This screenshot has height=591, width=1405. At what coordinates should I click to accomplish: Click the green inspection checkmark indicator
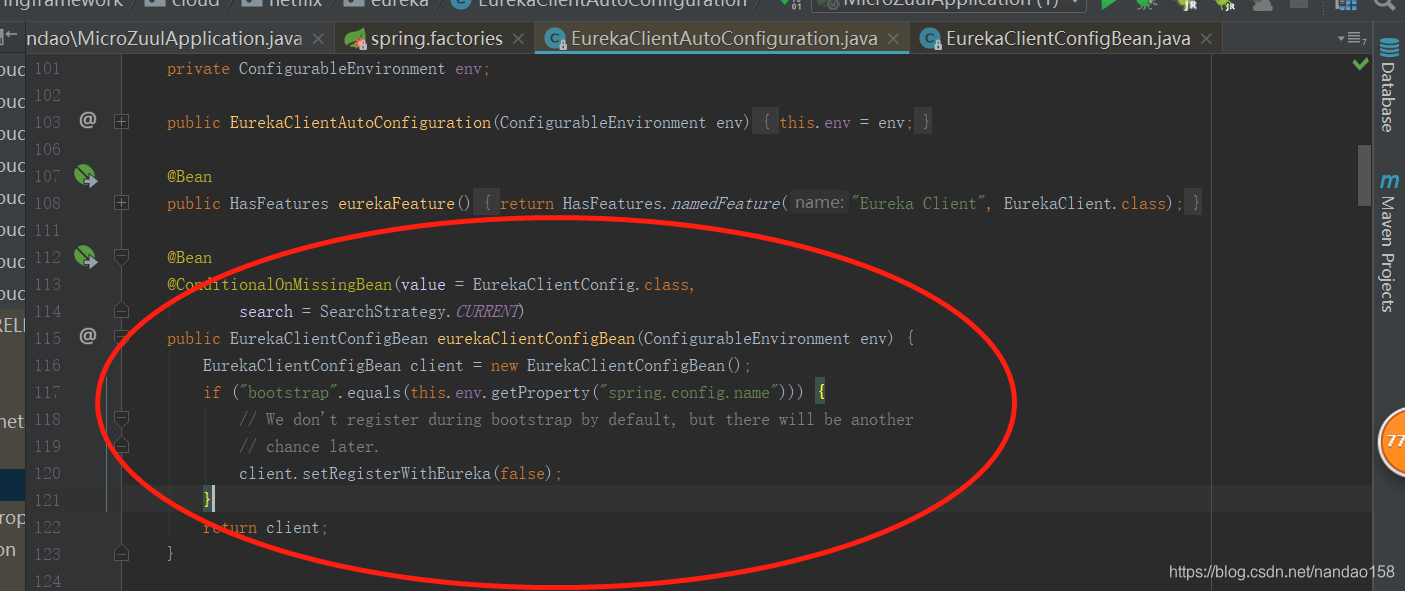pyautogui.click(x=1360, y=63)
